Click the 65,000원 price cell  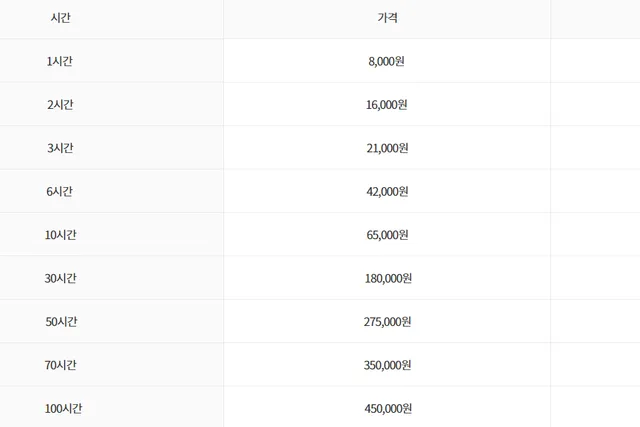387,235
